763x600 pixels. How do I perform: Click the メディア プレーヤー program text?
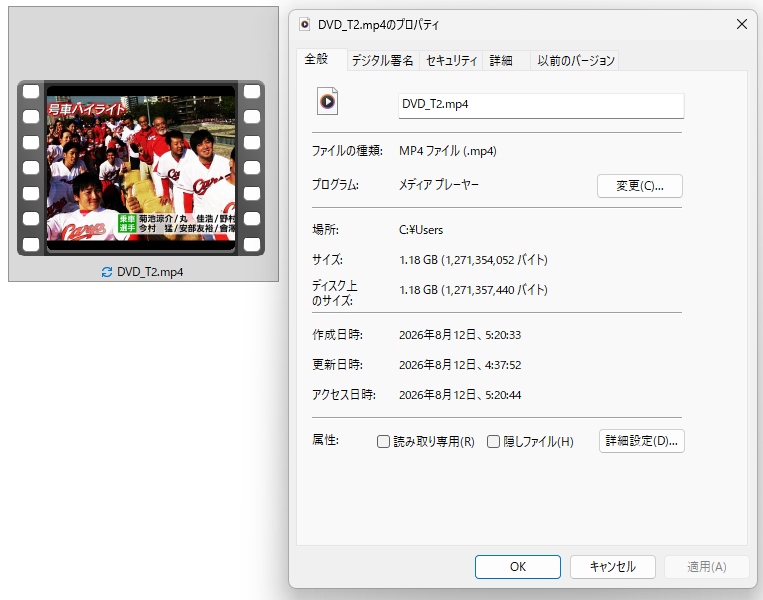click(439, 184)
